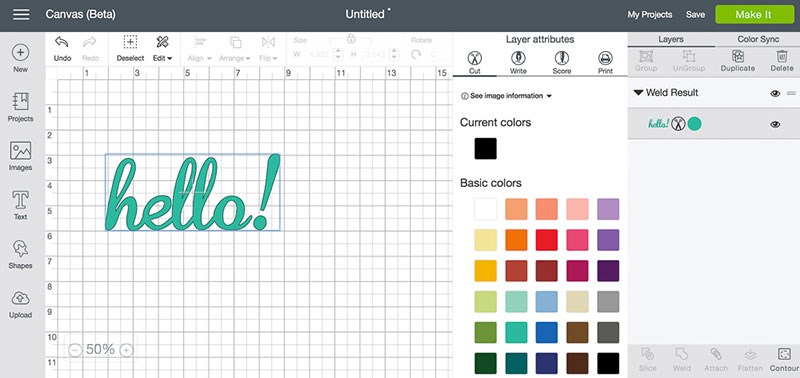Click the Untitled project title
800x378 pixels.
click(x=365, y=14)
